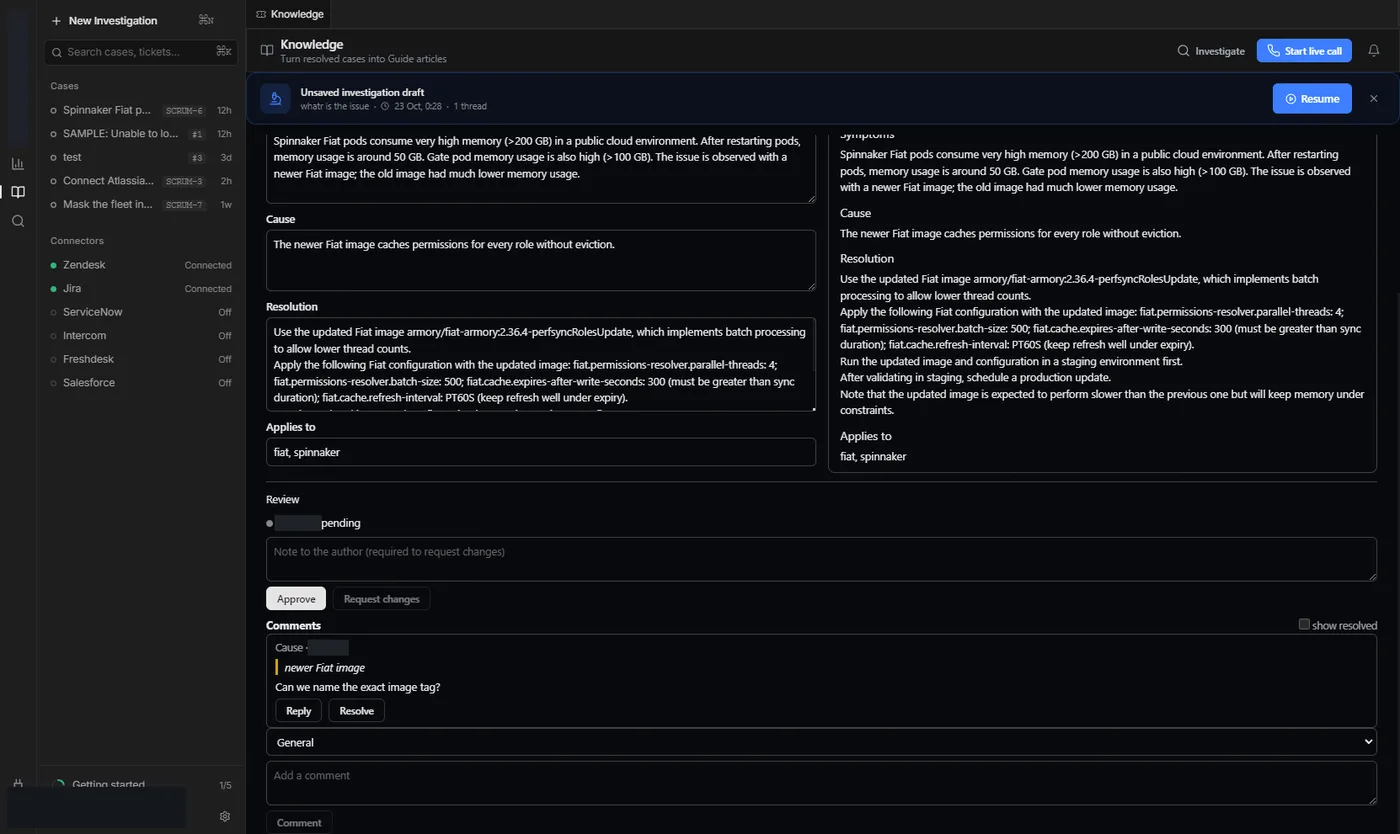
Task: Click the bell notifications icon
Action: (x=1374, y=50)
